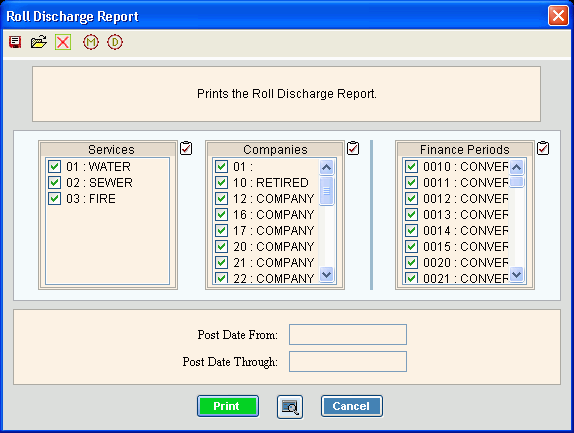Click the Finance Periods scroll down arrow

[517, 274]
